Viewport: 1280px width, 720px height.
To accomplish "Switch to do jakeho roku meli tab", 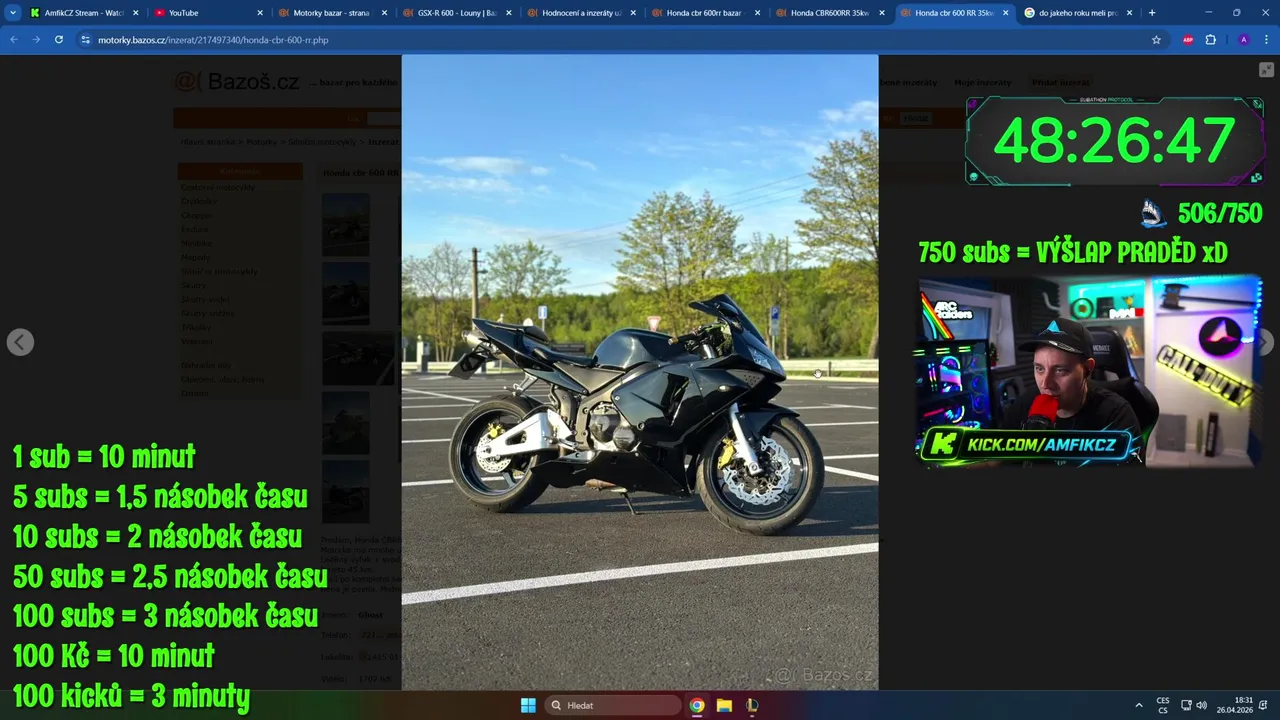I will coord(1078,13).
